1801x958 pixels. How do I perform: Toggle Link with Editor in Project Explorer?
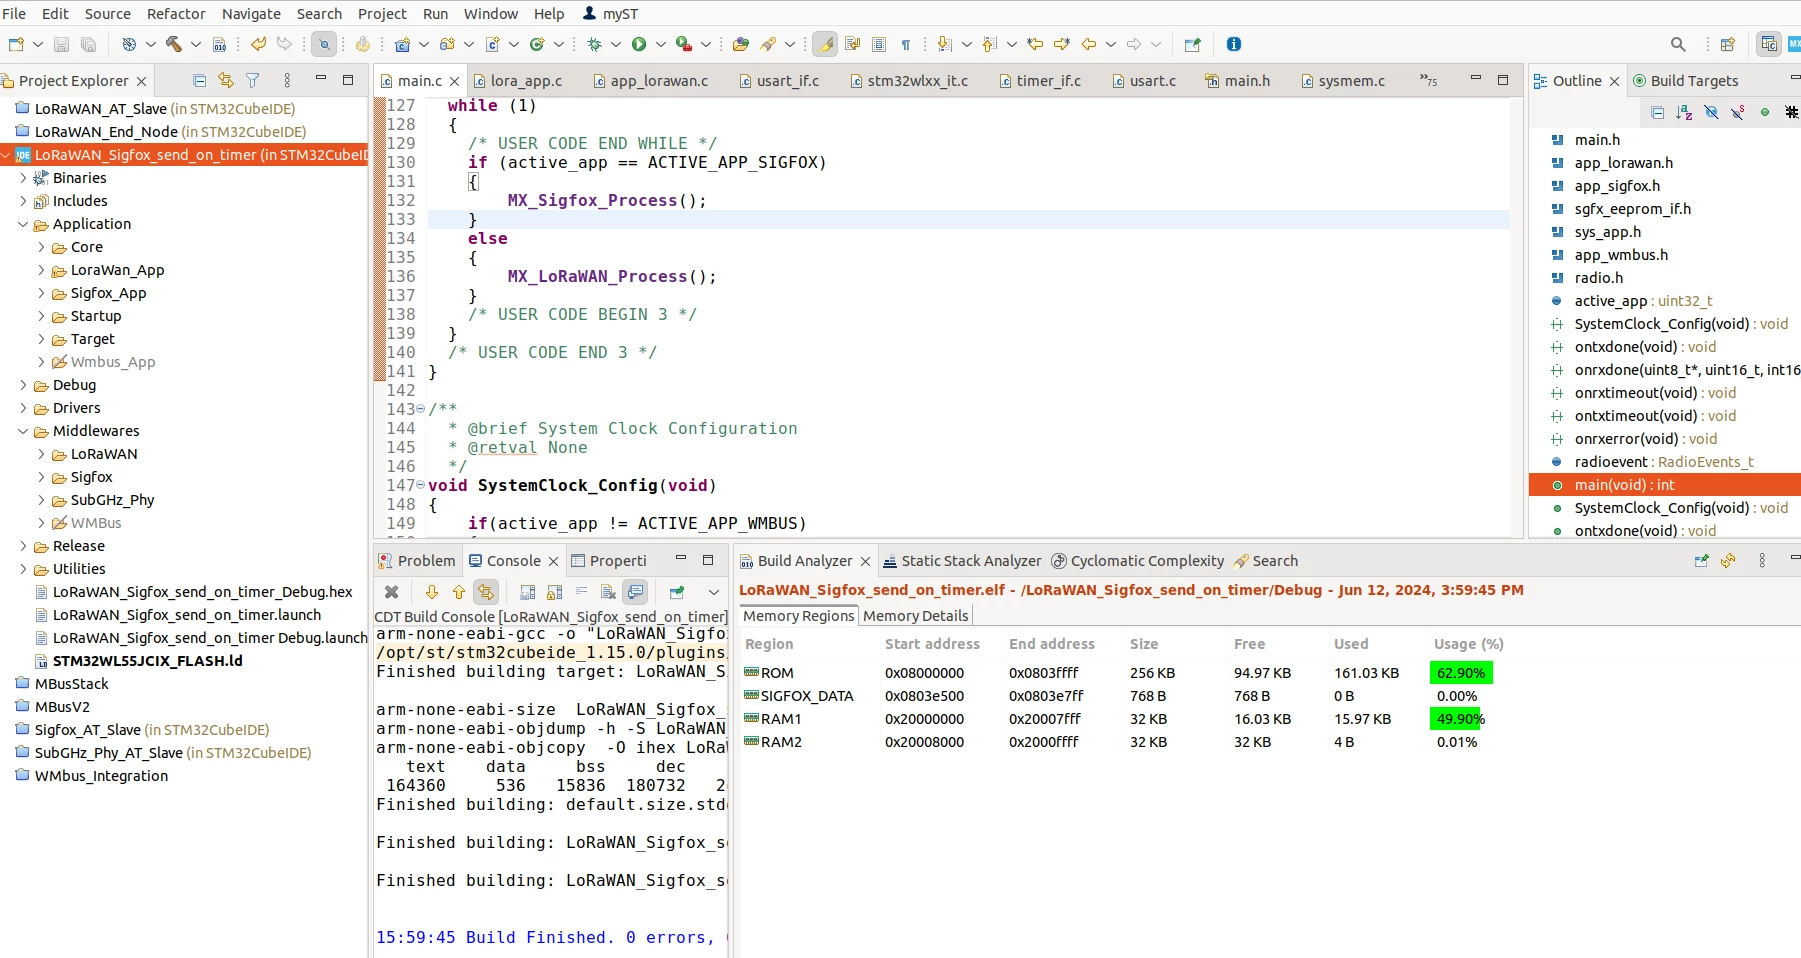coord(226,81)
